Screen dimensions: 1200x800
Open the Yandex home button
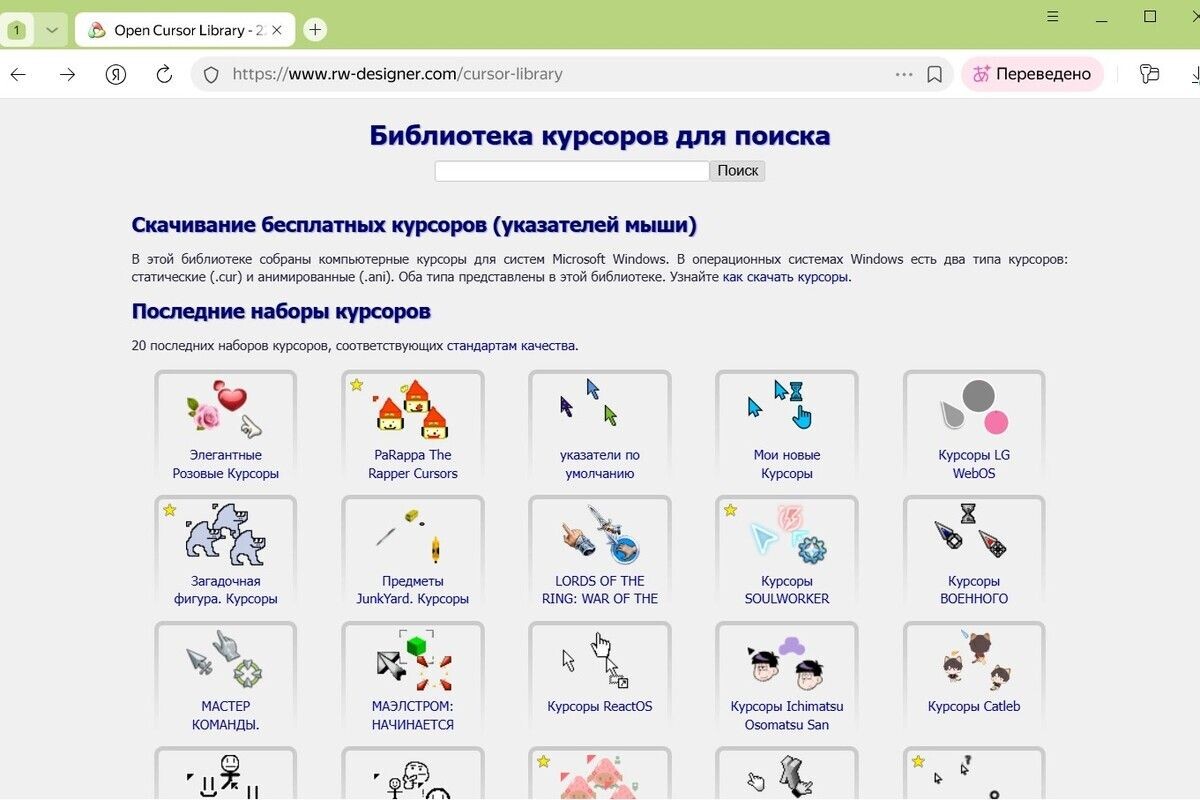point(116,74)
